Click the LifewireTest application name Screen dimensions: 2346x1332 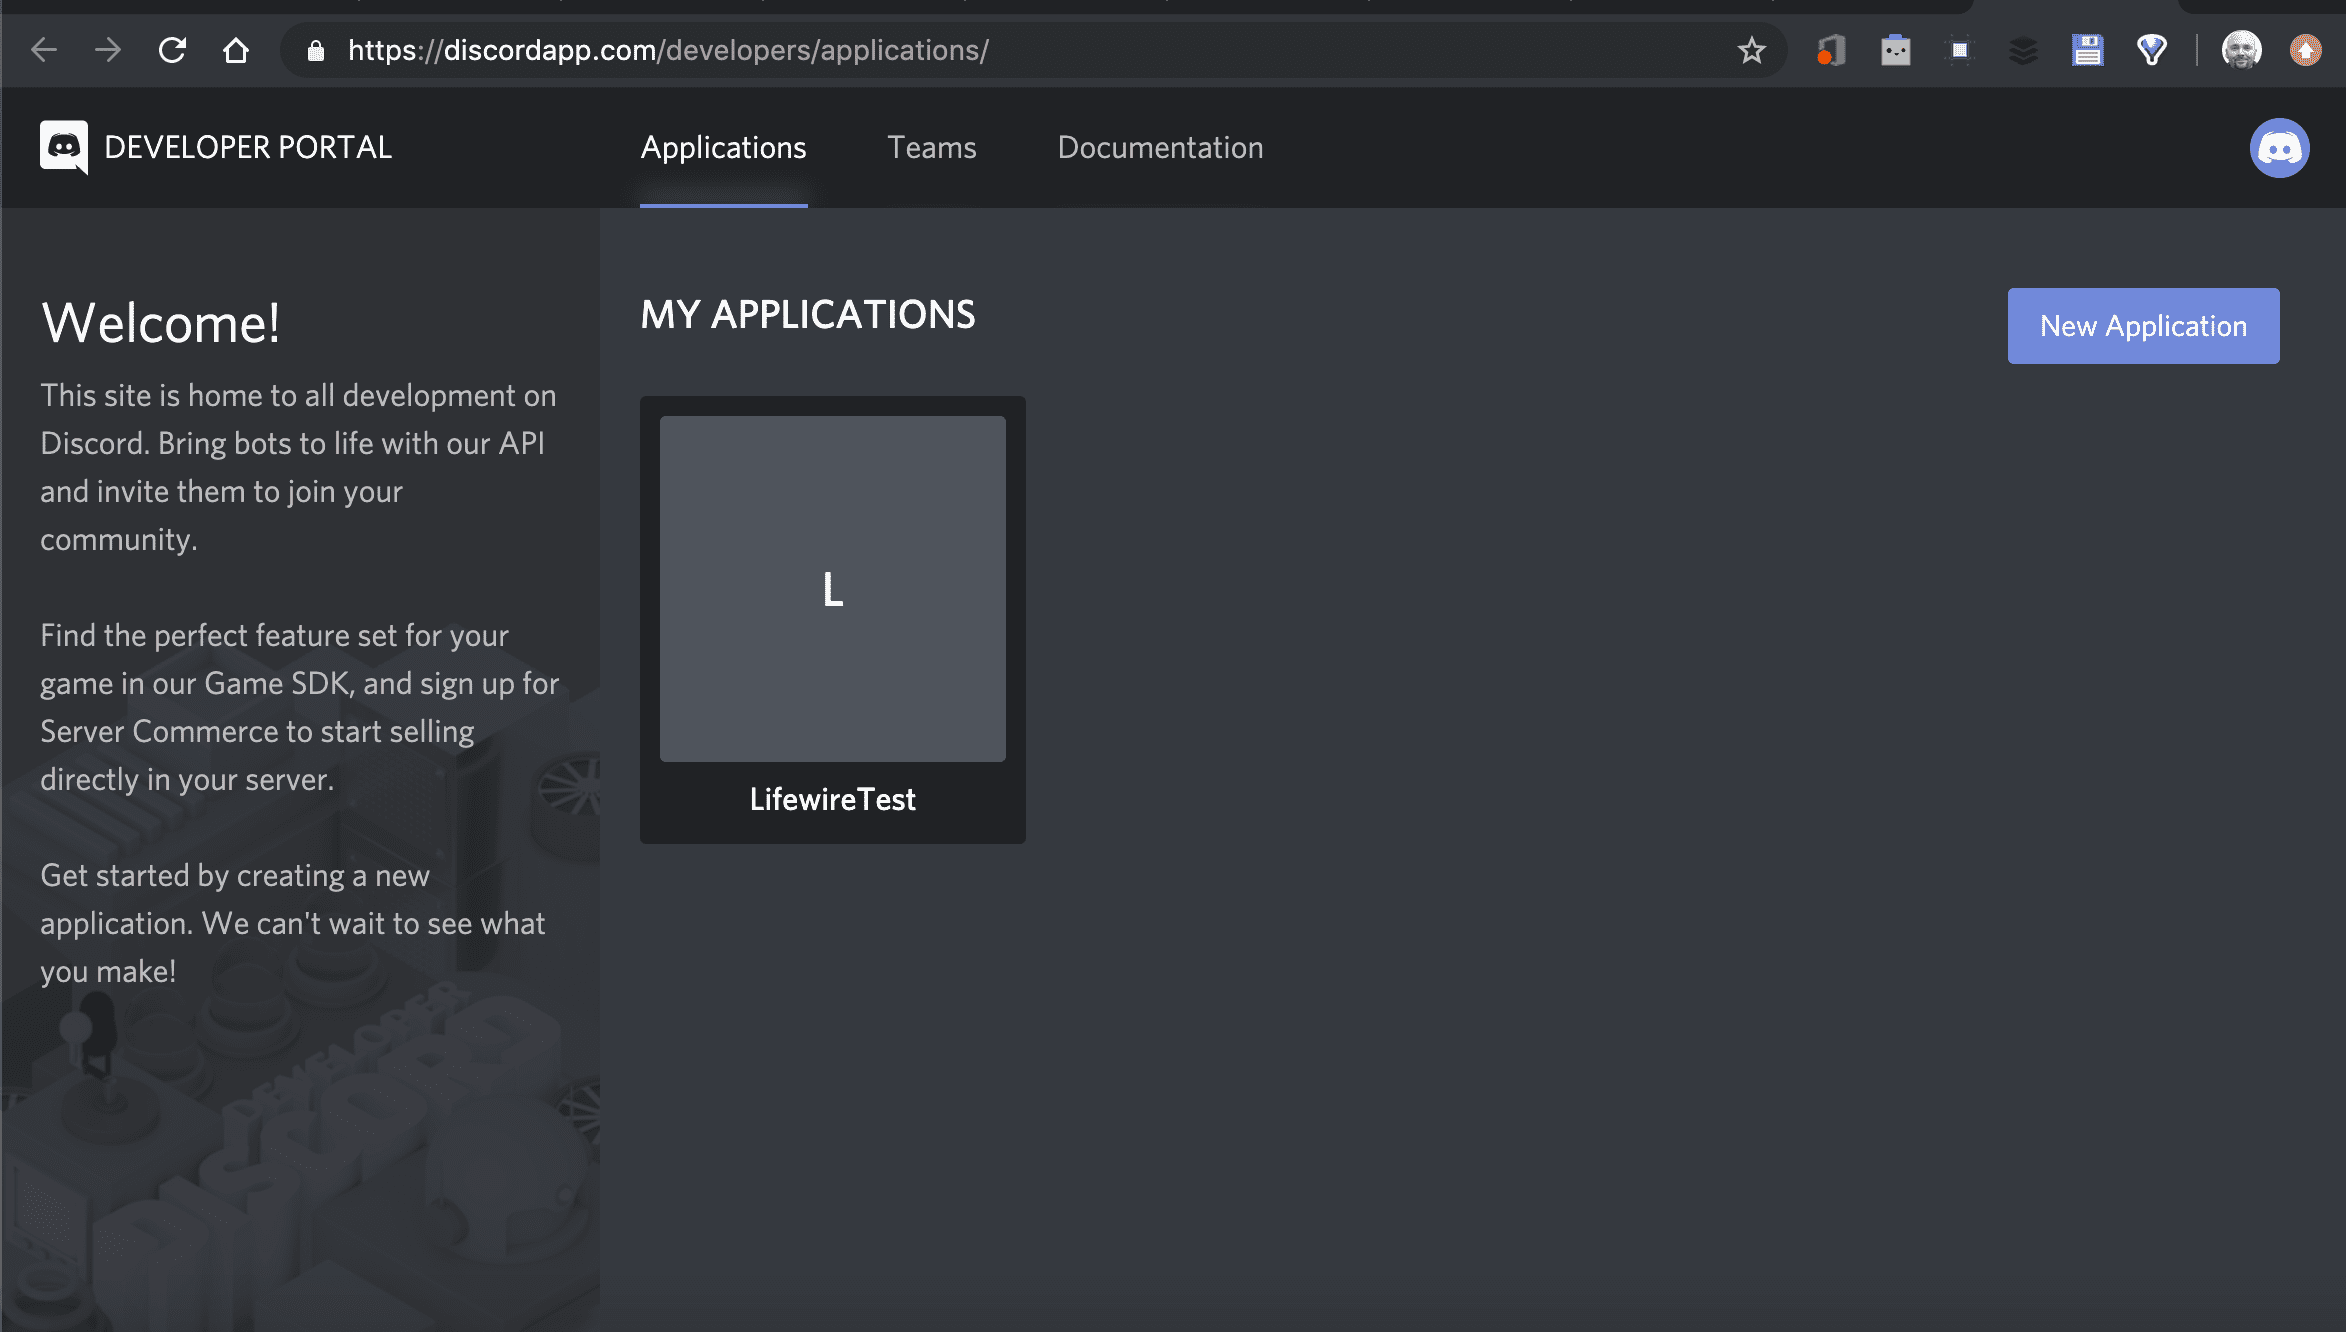pyautogui.click(x=832, y=799)
